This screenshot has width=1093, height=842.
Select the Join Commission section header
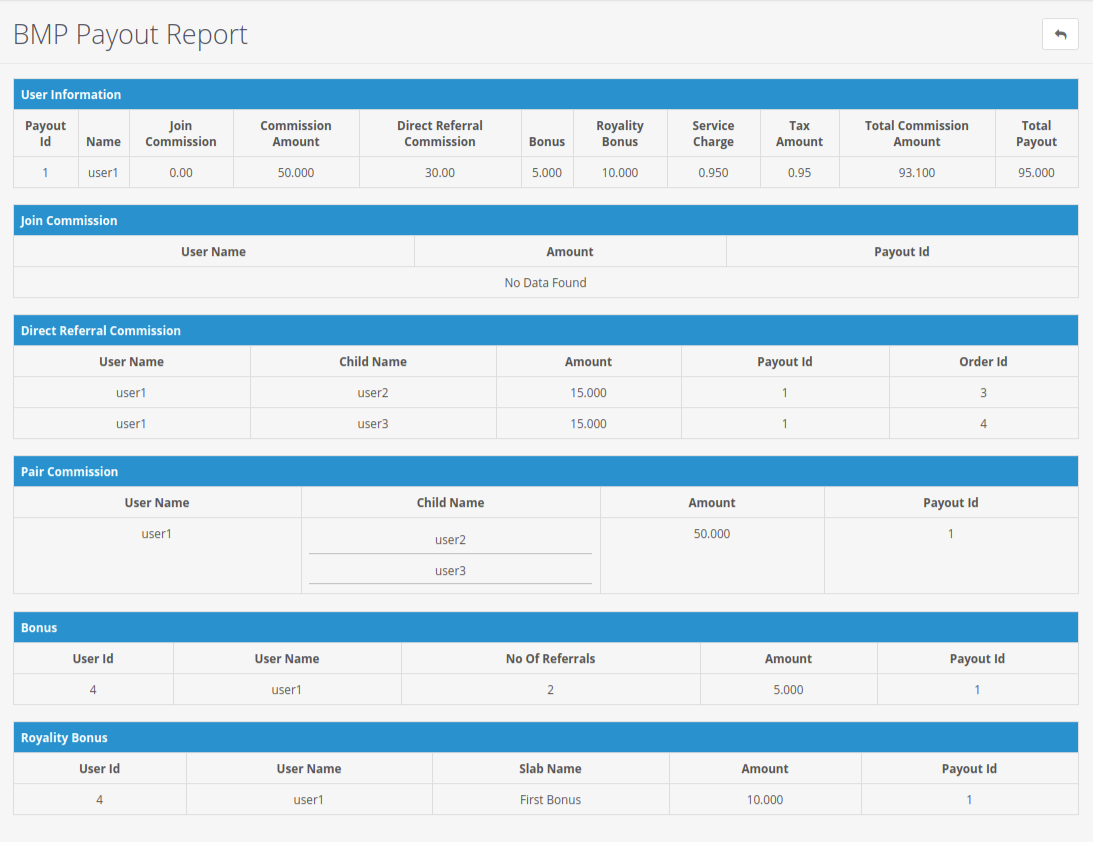coord(69,221)
